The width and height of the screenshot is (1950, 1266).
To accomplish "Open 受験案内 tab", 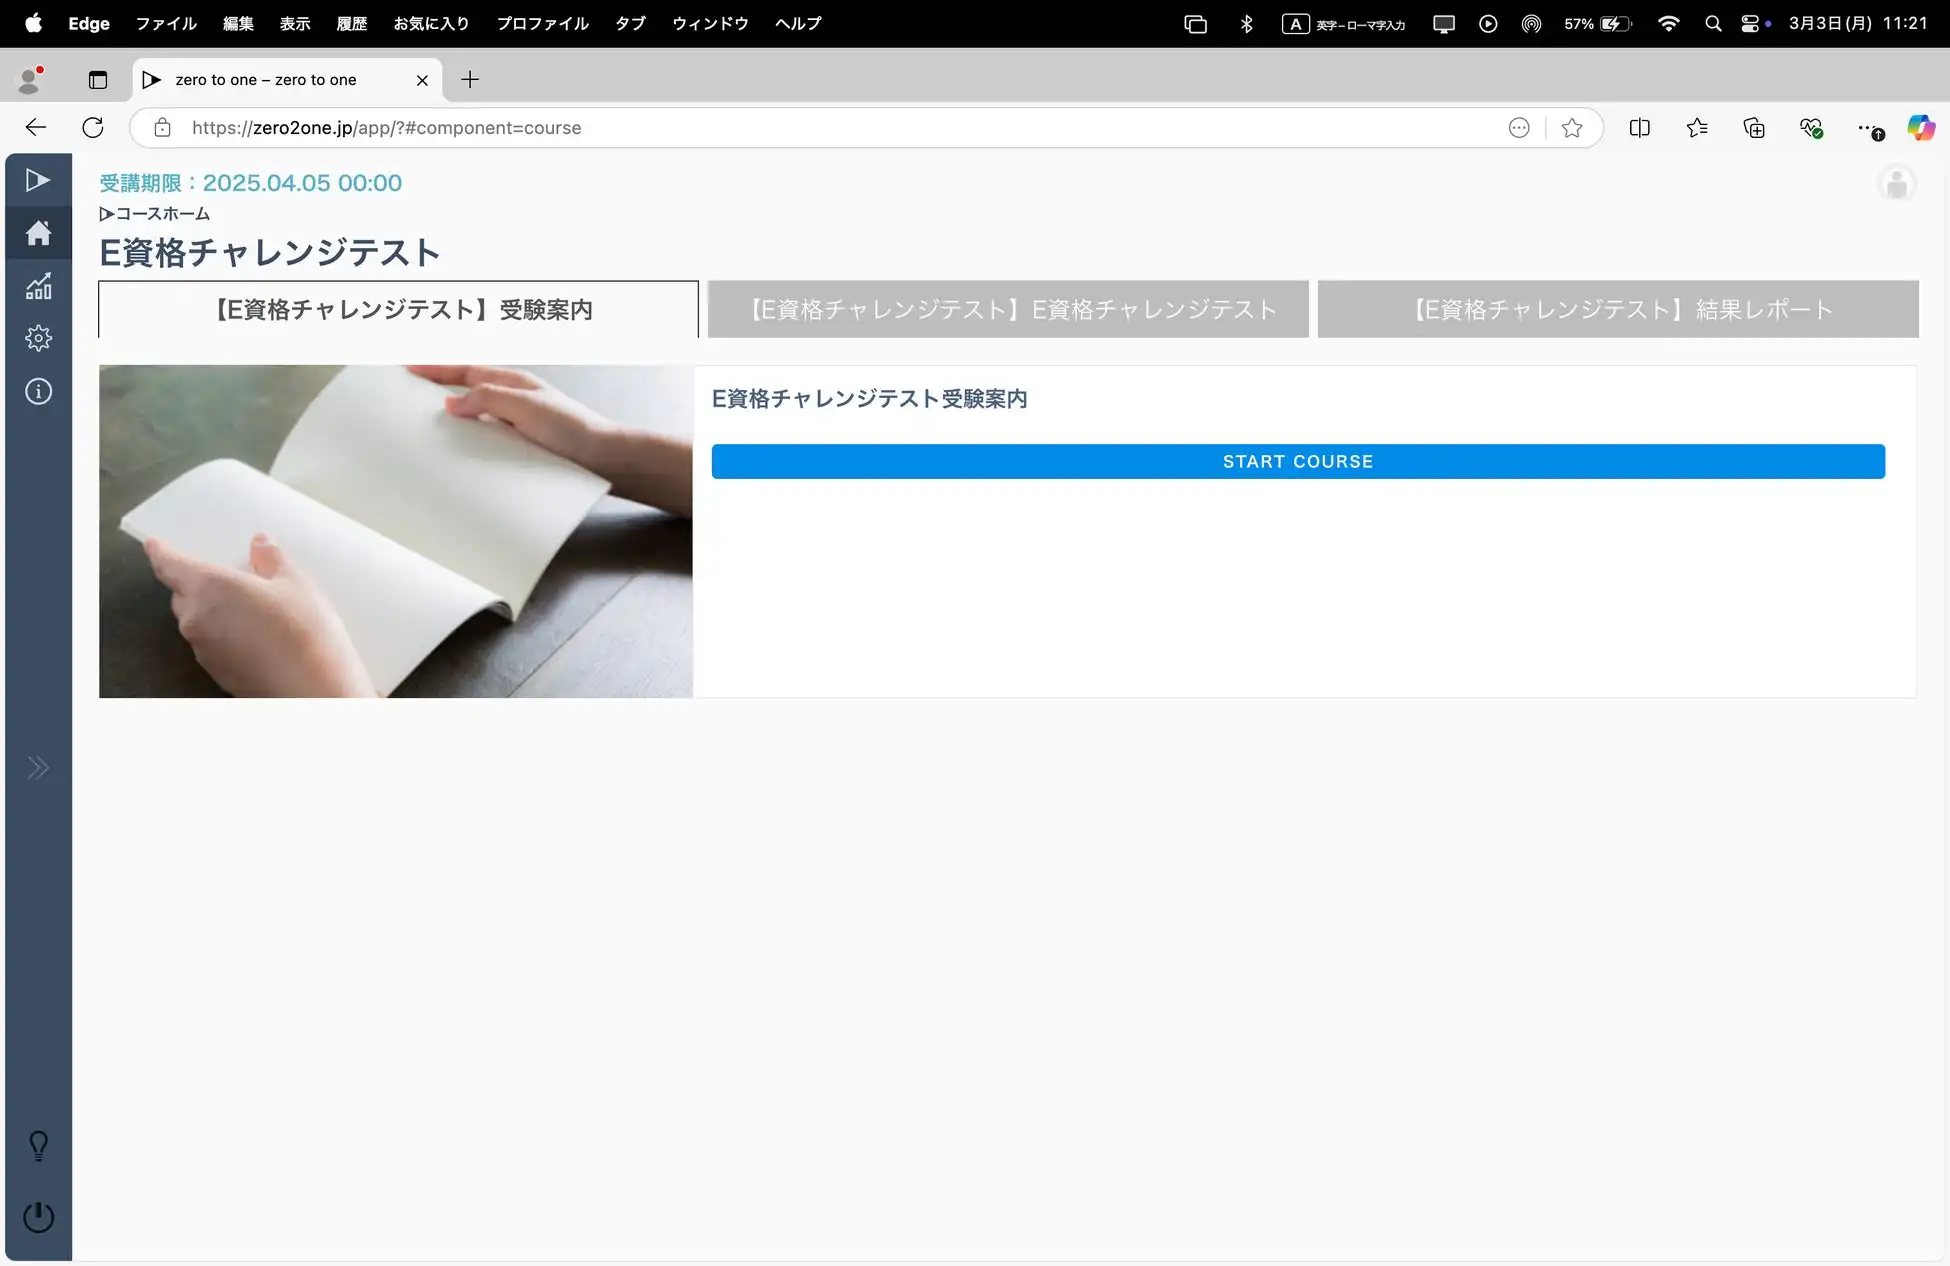I will click(x=398, y=308).
